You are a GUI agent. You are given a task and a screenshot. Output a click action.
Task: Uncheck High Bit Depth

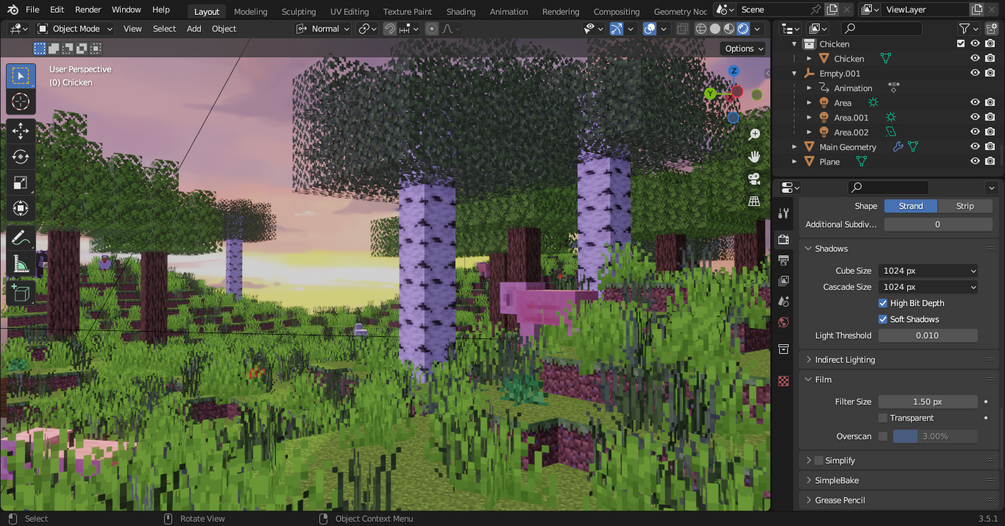pos(883,303)
